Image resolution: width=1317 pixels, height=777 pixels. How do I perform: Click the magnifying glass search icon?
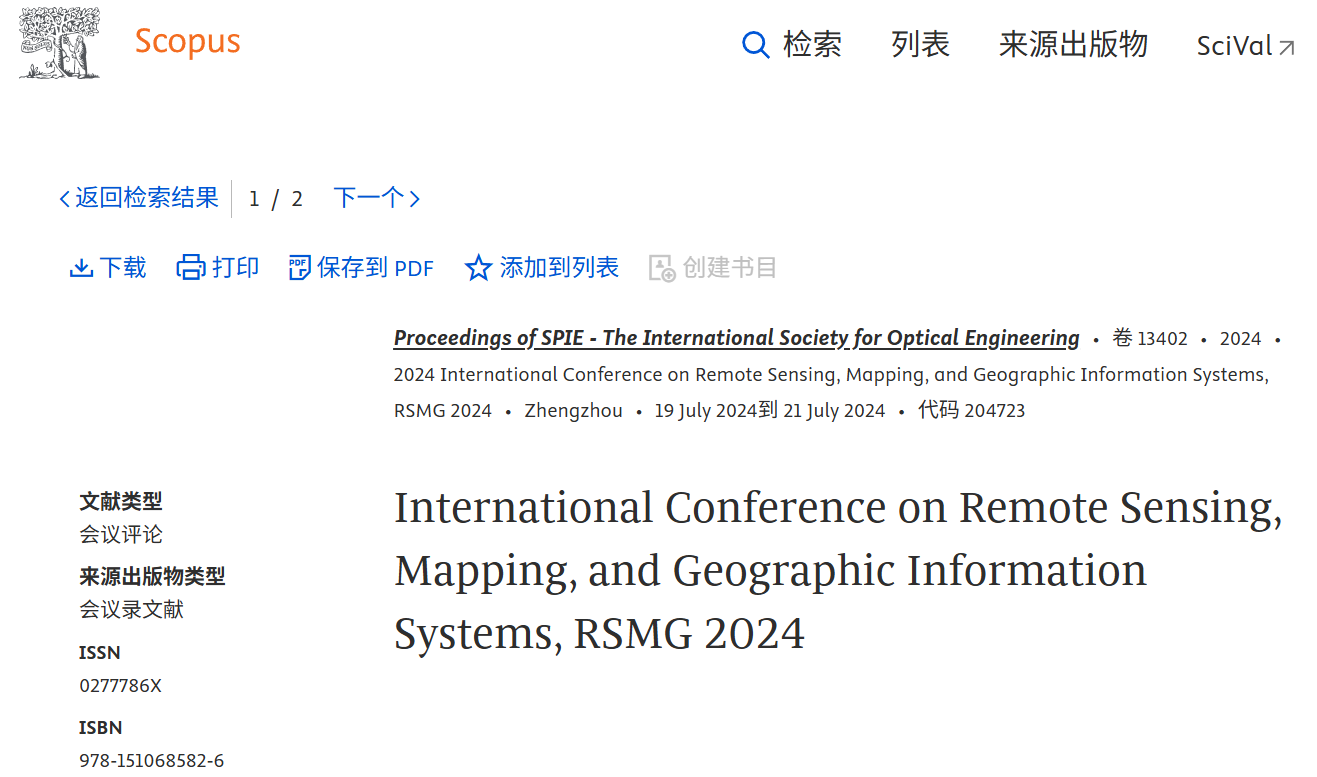[755, 45]
